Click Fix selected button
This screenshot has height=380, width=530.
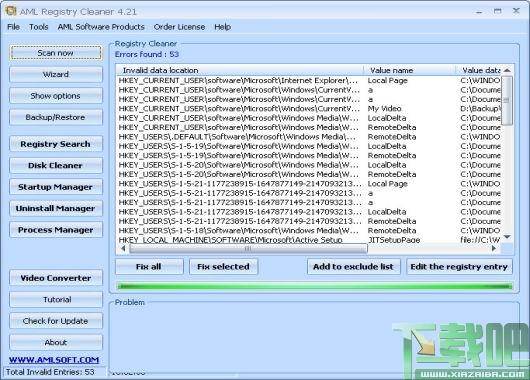pos(223,267)
